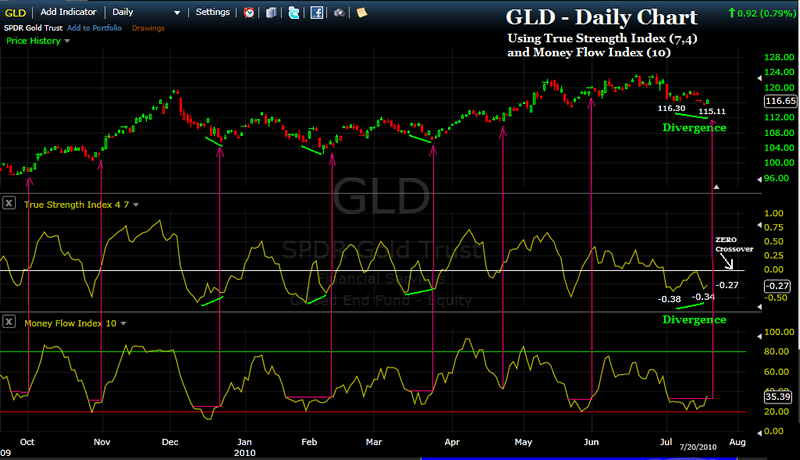The height and width of the screenshot is (460, 800).
Task: Click the 7/20/2010 date label
Action: [x=698, y=447]
